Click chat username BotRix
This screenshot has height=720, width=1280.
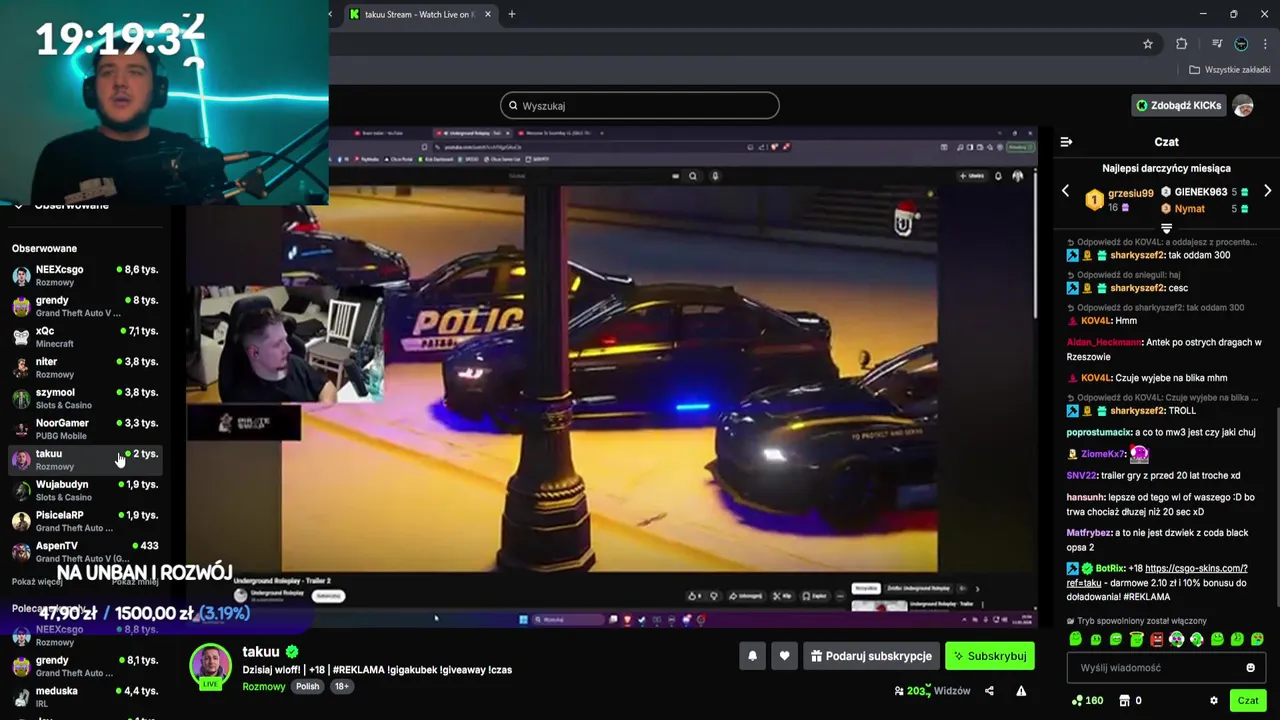coord(1110,568)
